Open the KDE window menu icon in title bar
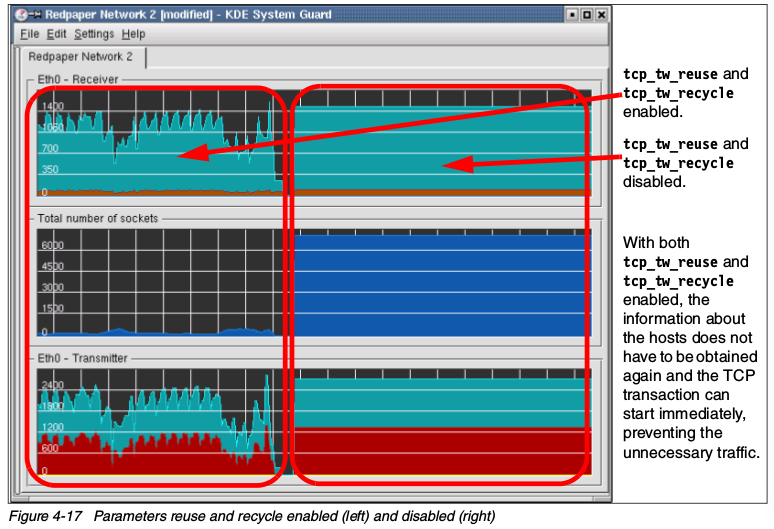This screenshot has width=774, height=529. click(x=23, y=15)
